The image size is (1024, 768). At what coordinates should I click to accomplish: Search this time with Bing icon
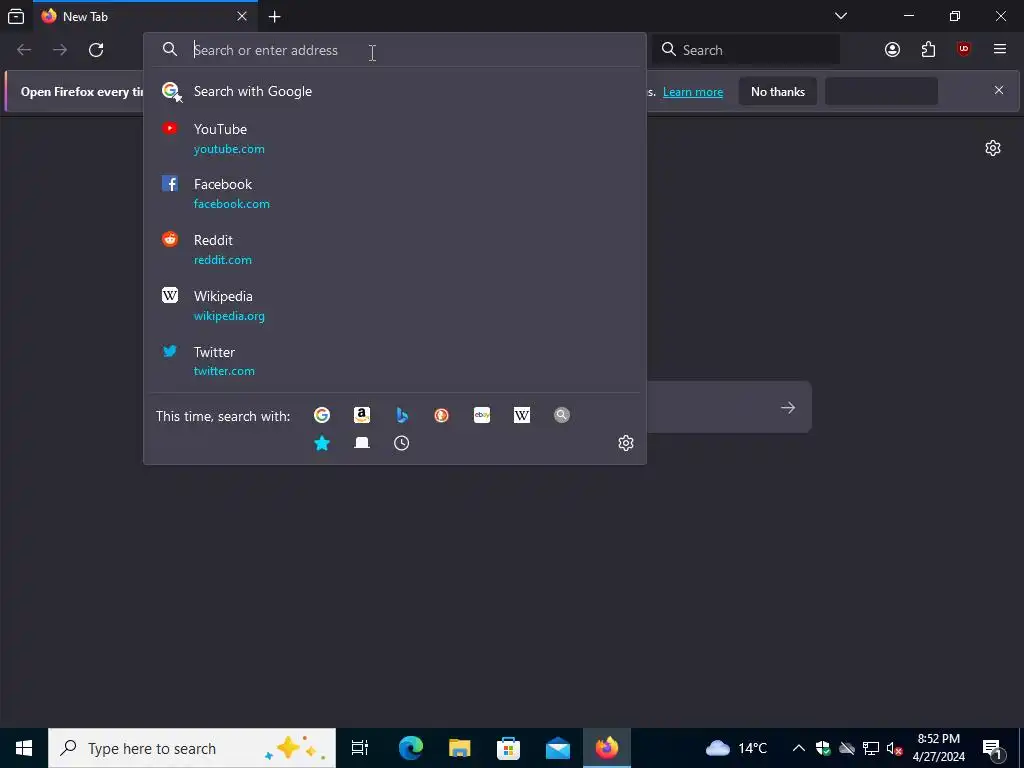click(402, 415)
